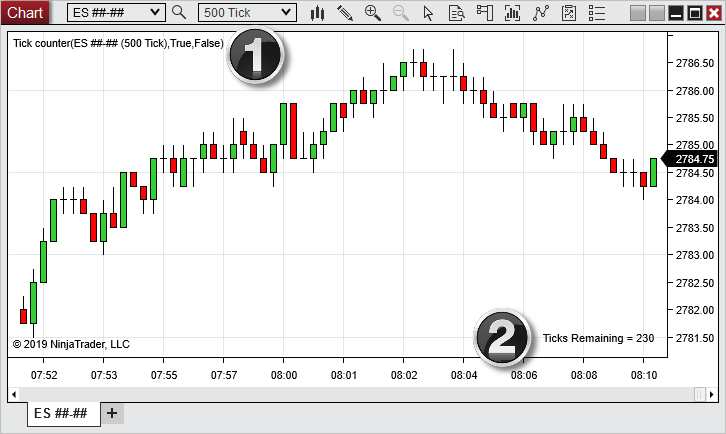Click the instrument search magnifier
This screenshot has height=434, width=726.
(180, 13)
